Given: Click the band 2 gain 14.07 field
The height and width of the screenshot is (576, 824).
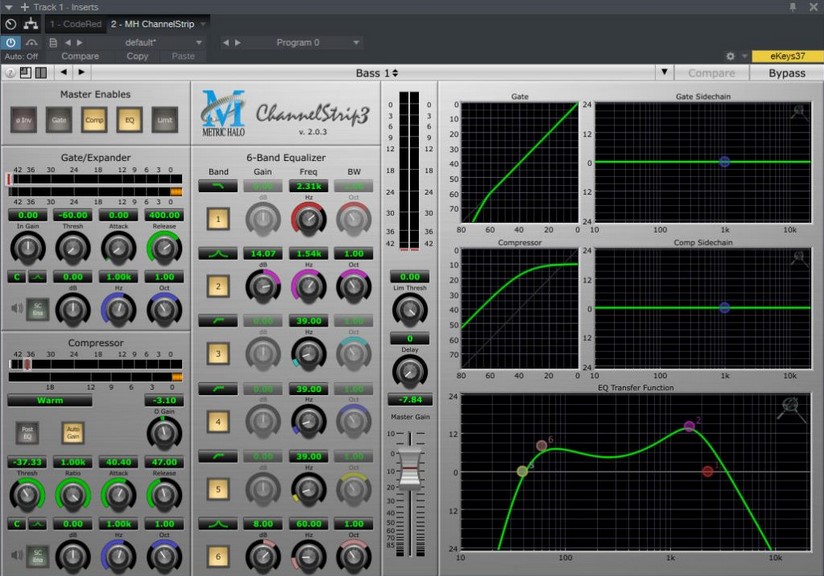Looking at the screenshot, I should (263, 254).
